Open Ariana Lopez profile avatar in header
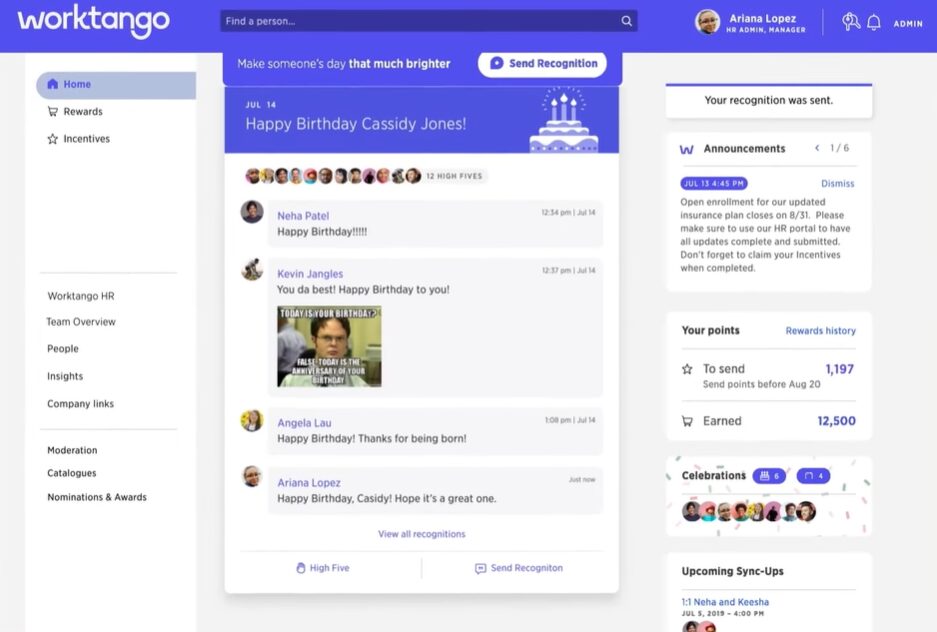Viewport: 937px width, 632px height. 707,22
